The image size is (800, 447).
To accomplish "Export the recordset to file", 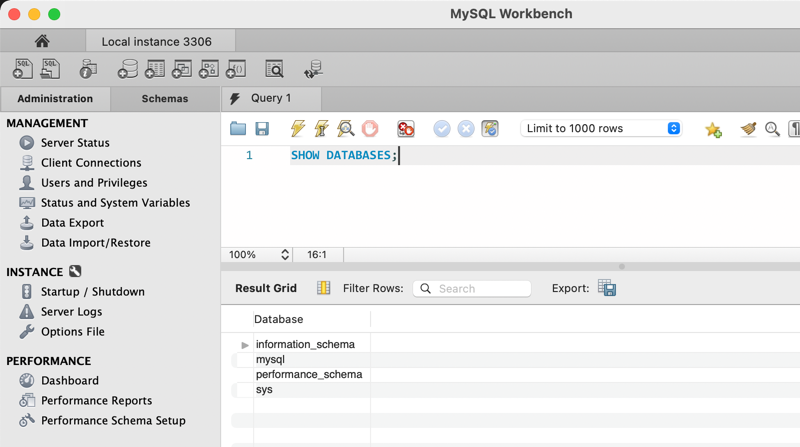I will click(x=607, y=288).
